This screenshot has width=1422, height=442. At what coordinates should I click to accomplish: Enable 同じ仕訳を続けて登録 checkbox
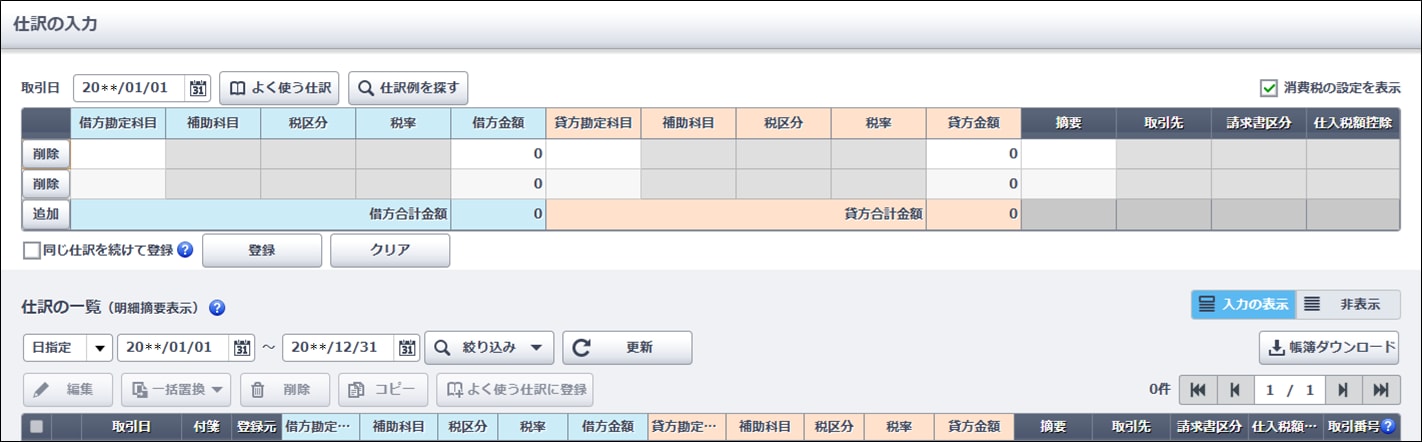coord(31,250)
